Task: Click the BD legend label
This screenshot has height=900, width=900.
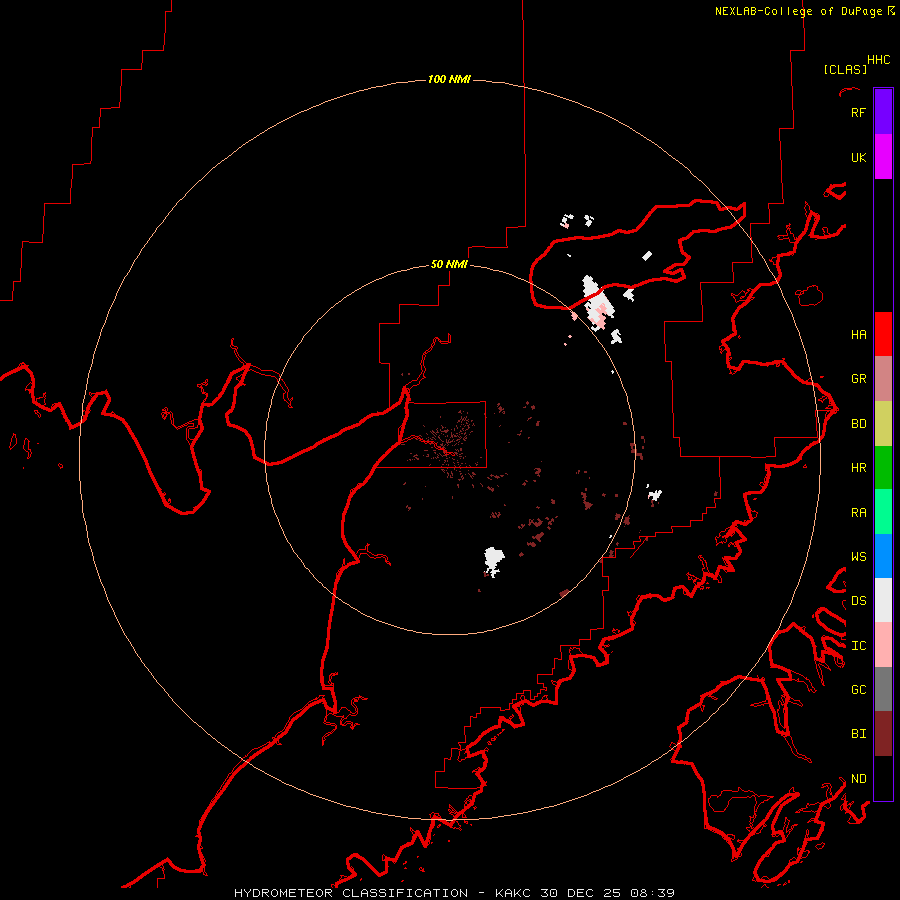Action: [858, 424]
